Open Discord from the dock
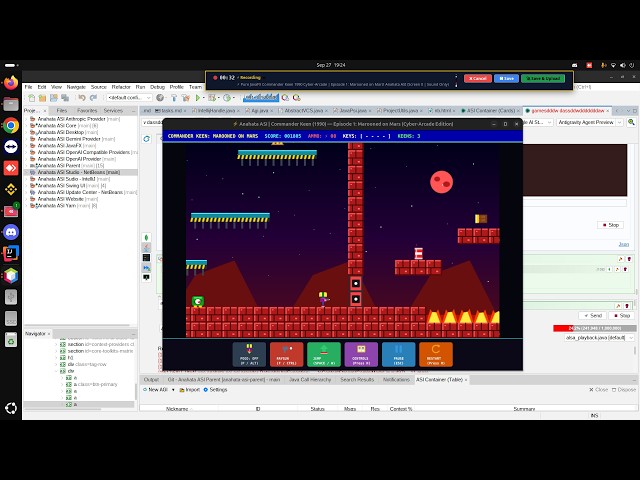Viewport: 640px width, 480px height. pyautogui.click(x=11, y=232)
